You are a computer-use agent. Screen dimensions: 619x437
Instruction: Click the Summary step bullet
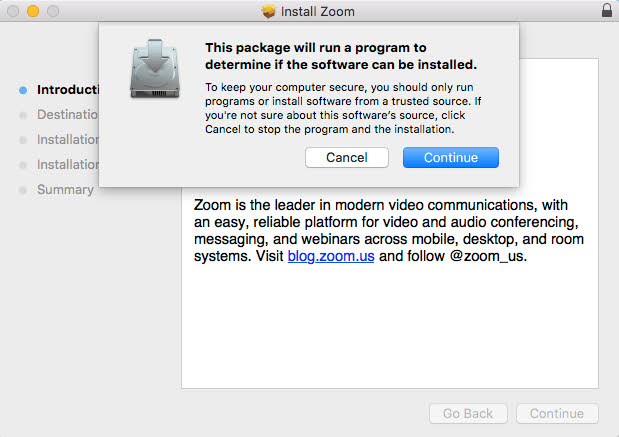(x=23, y=190)
